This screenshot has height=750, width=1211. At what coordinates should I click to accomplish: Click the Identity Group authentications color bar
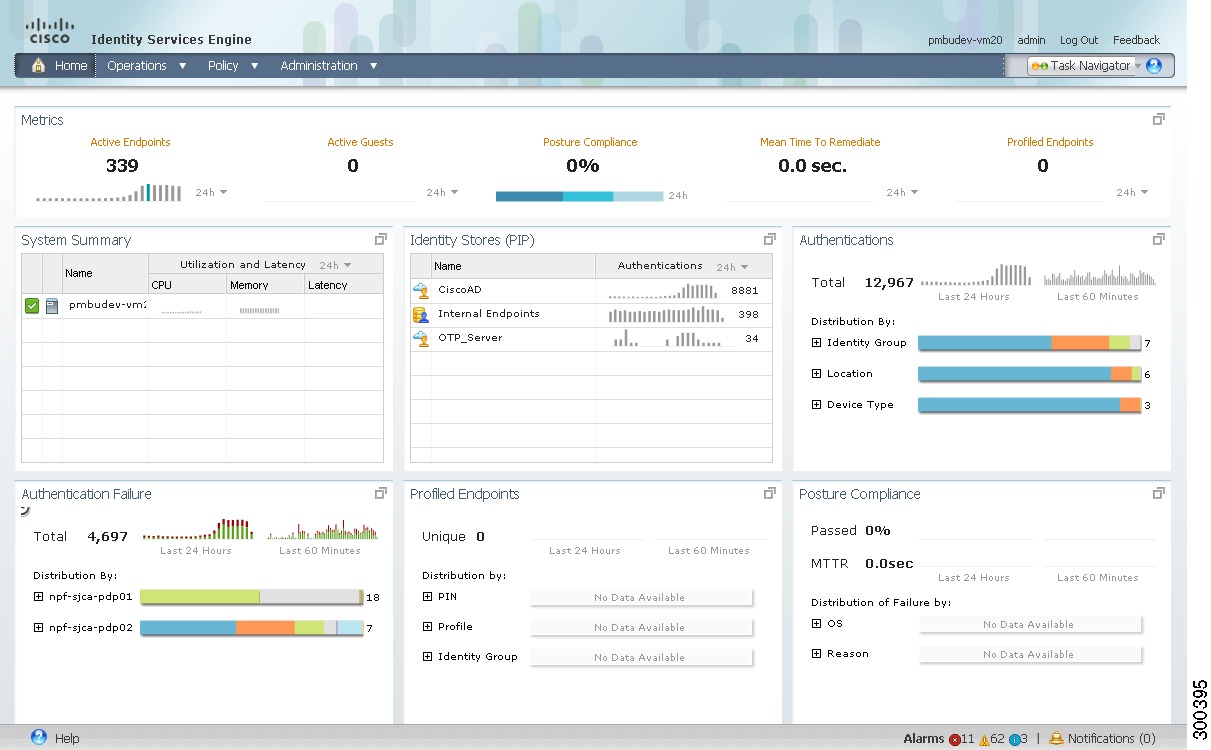[x=1029, y=343]
